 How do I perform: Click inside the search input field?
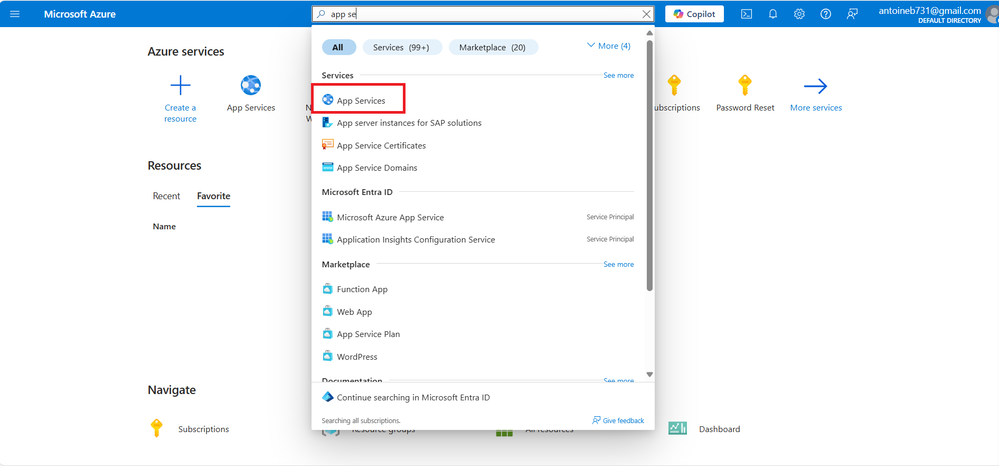(x=484, y=14)
